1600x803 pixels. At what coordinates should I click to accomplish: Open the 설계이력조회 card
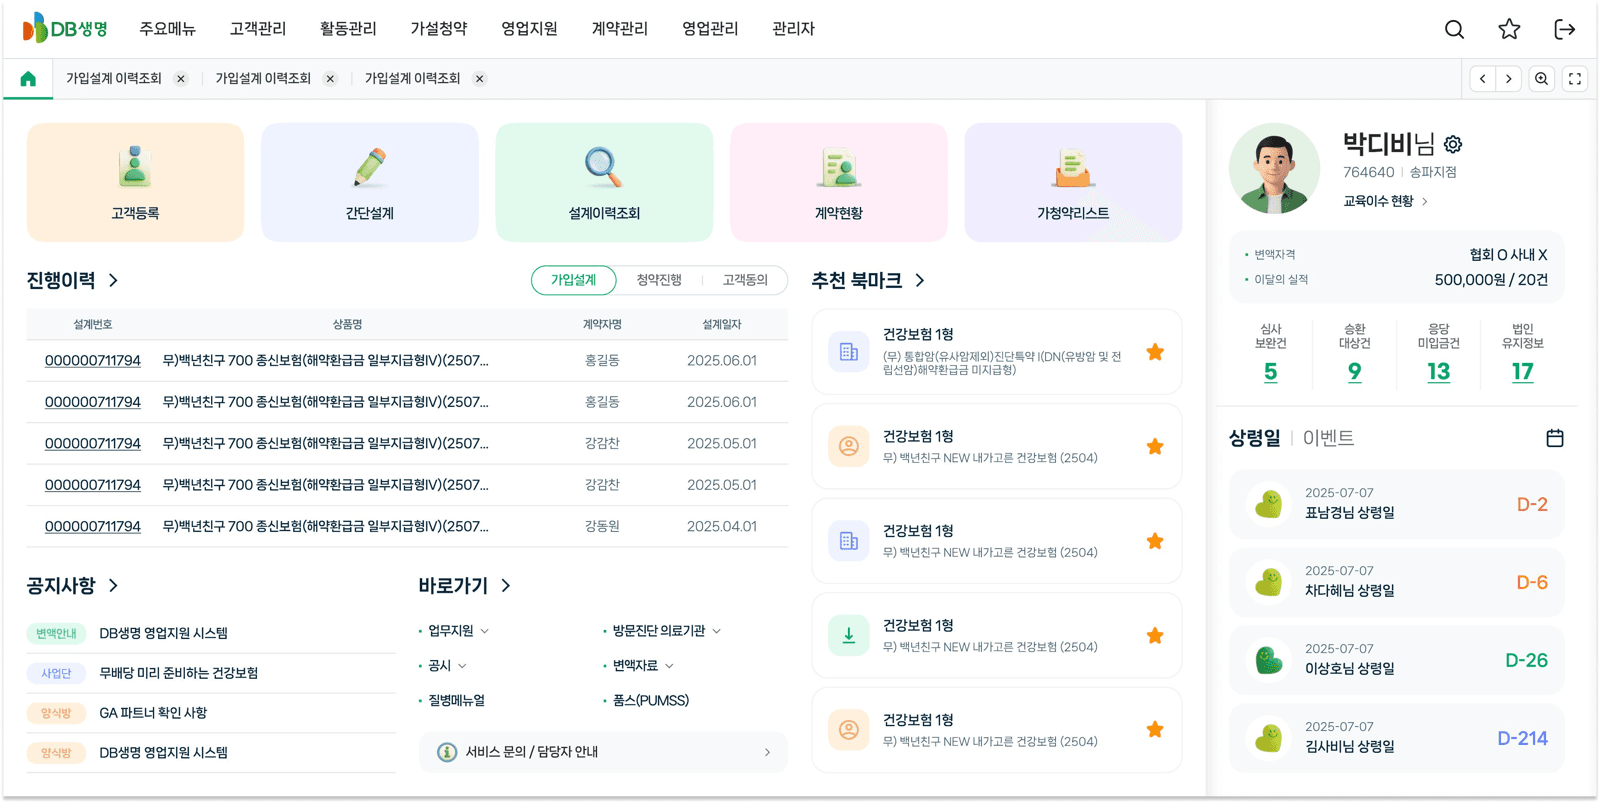coord(604,182)
